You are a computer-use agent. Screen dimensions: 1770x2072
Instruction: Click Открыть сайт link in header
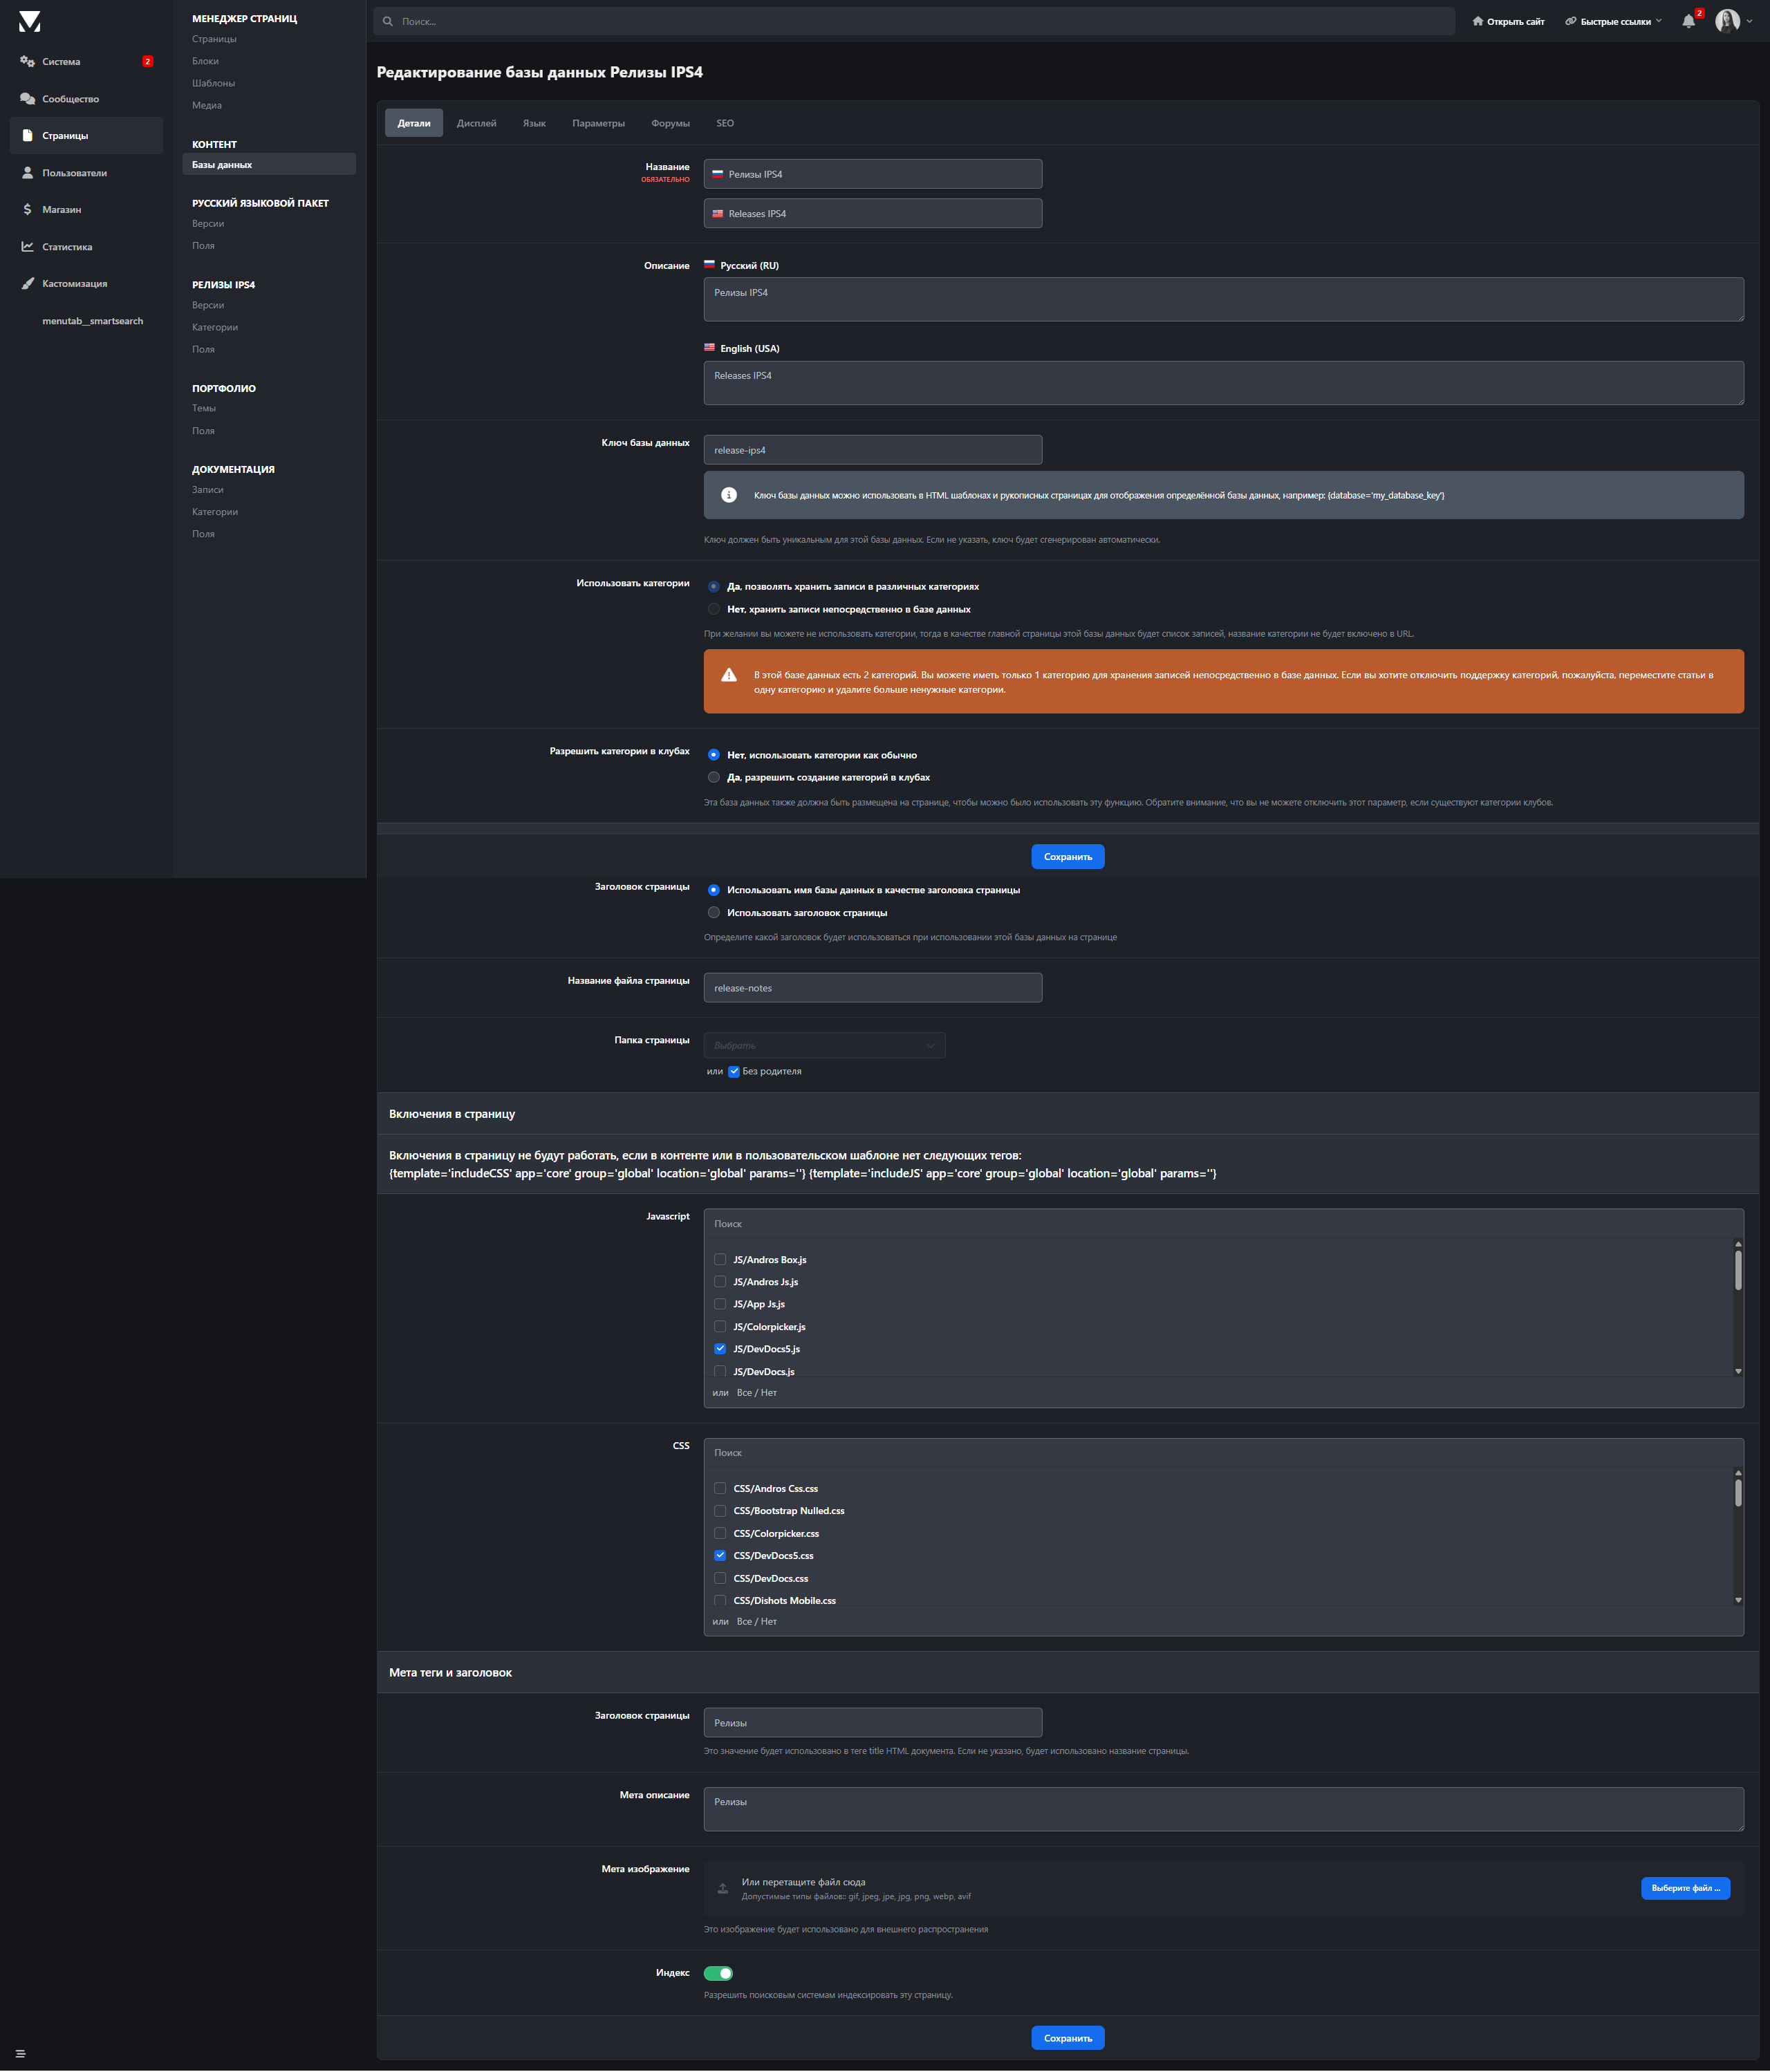coord(1508,21)
